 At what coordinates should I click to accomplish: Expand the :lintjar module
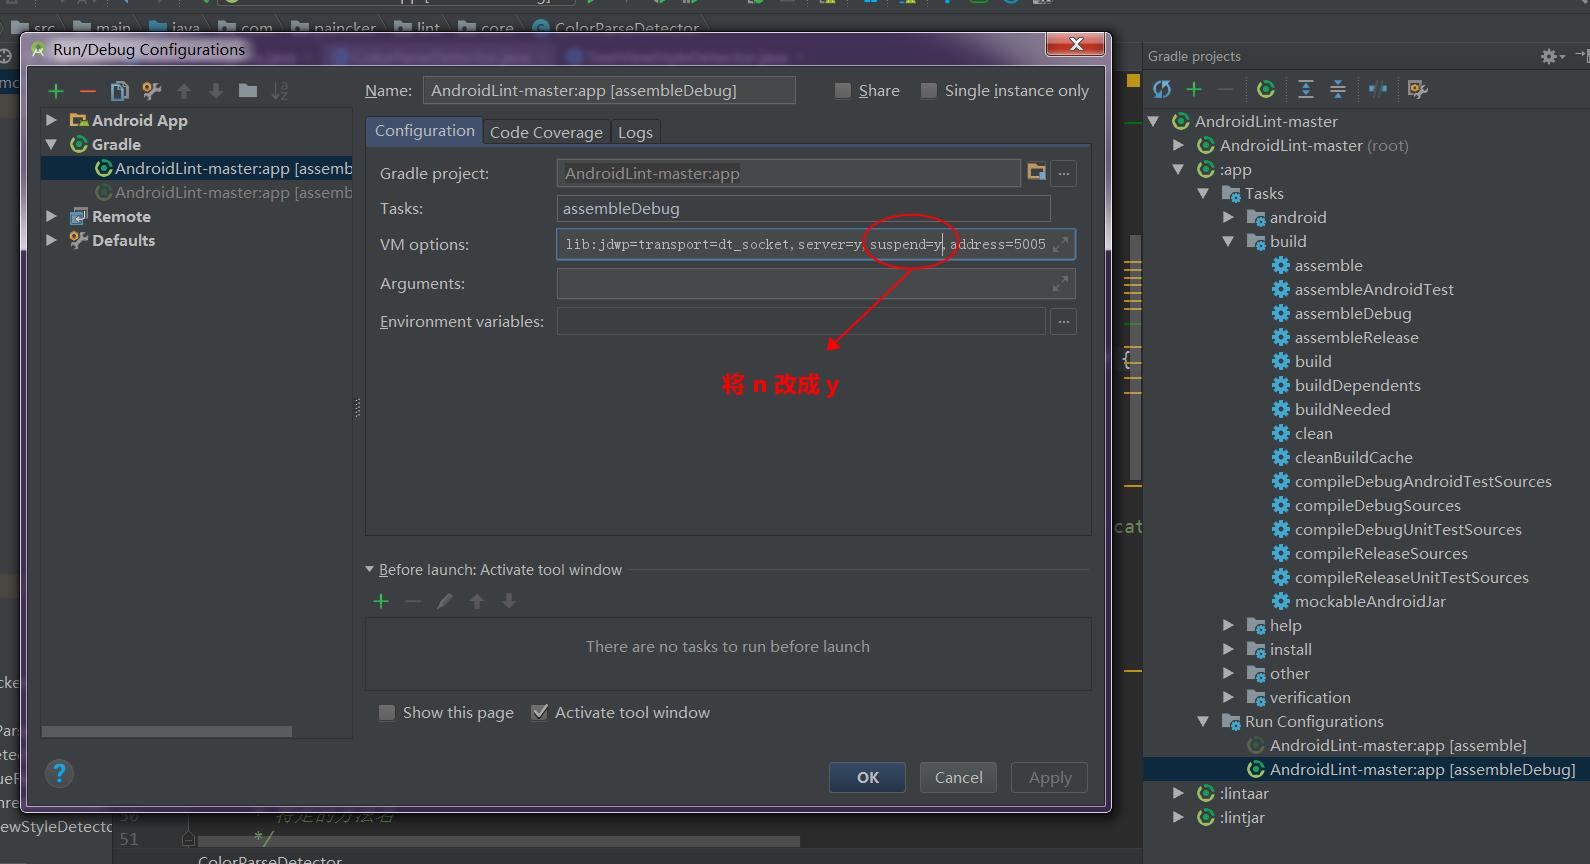pos(1178,817)
